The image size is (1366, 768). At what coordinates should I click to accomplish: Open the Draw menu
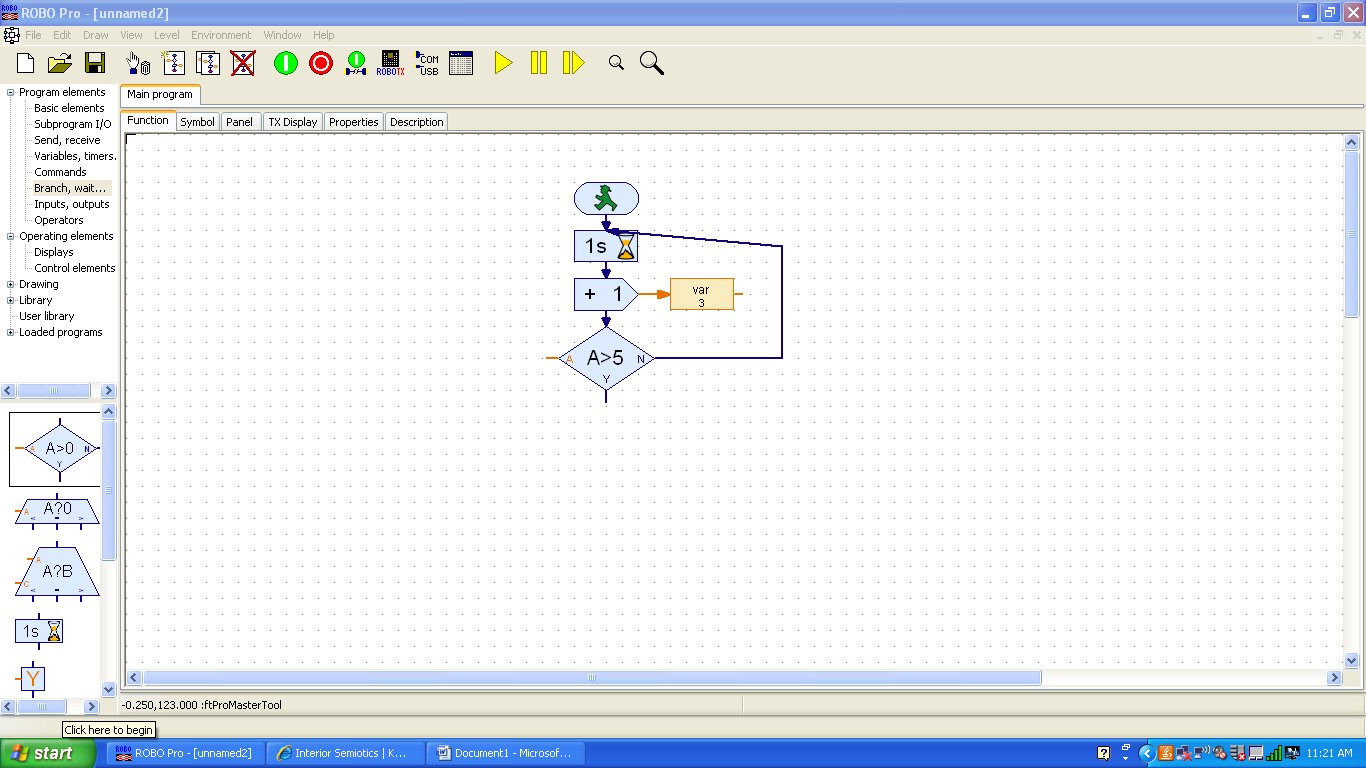pyautogui.click(x=96, y=35)
